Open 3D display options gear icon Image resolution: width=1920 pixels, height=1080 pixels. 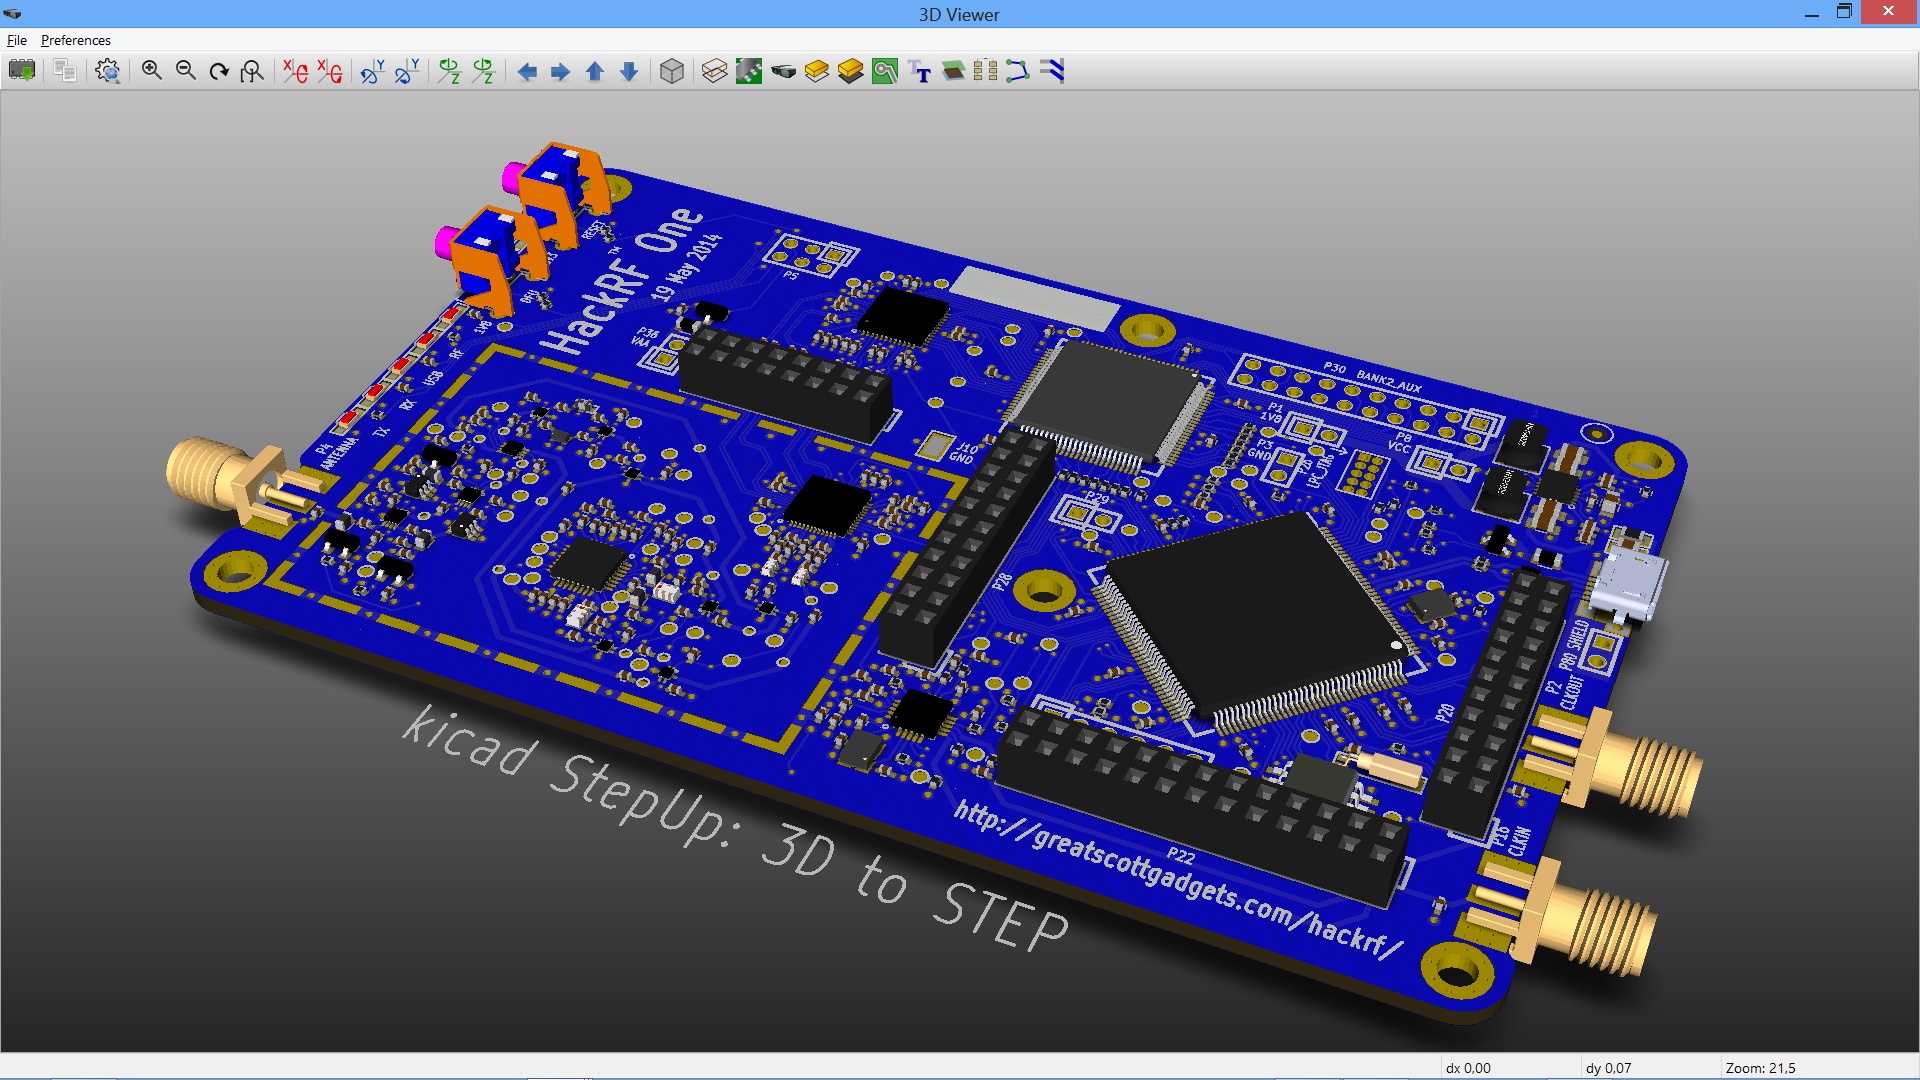tap(108, 71)
